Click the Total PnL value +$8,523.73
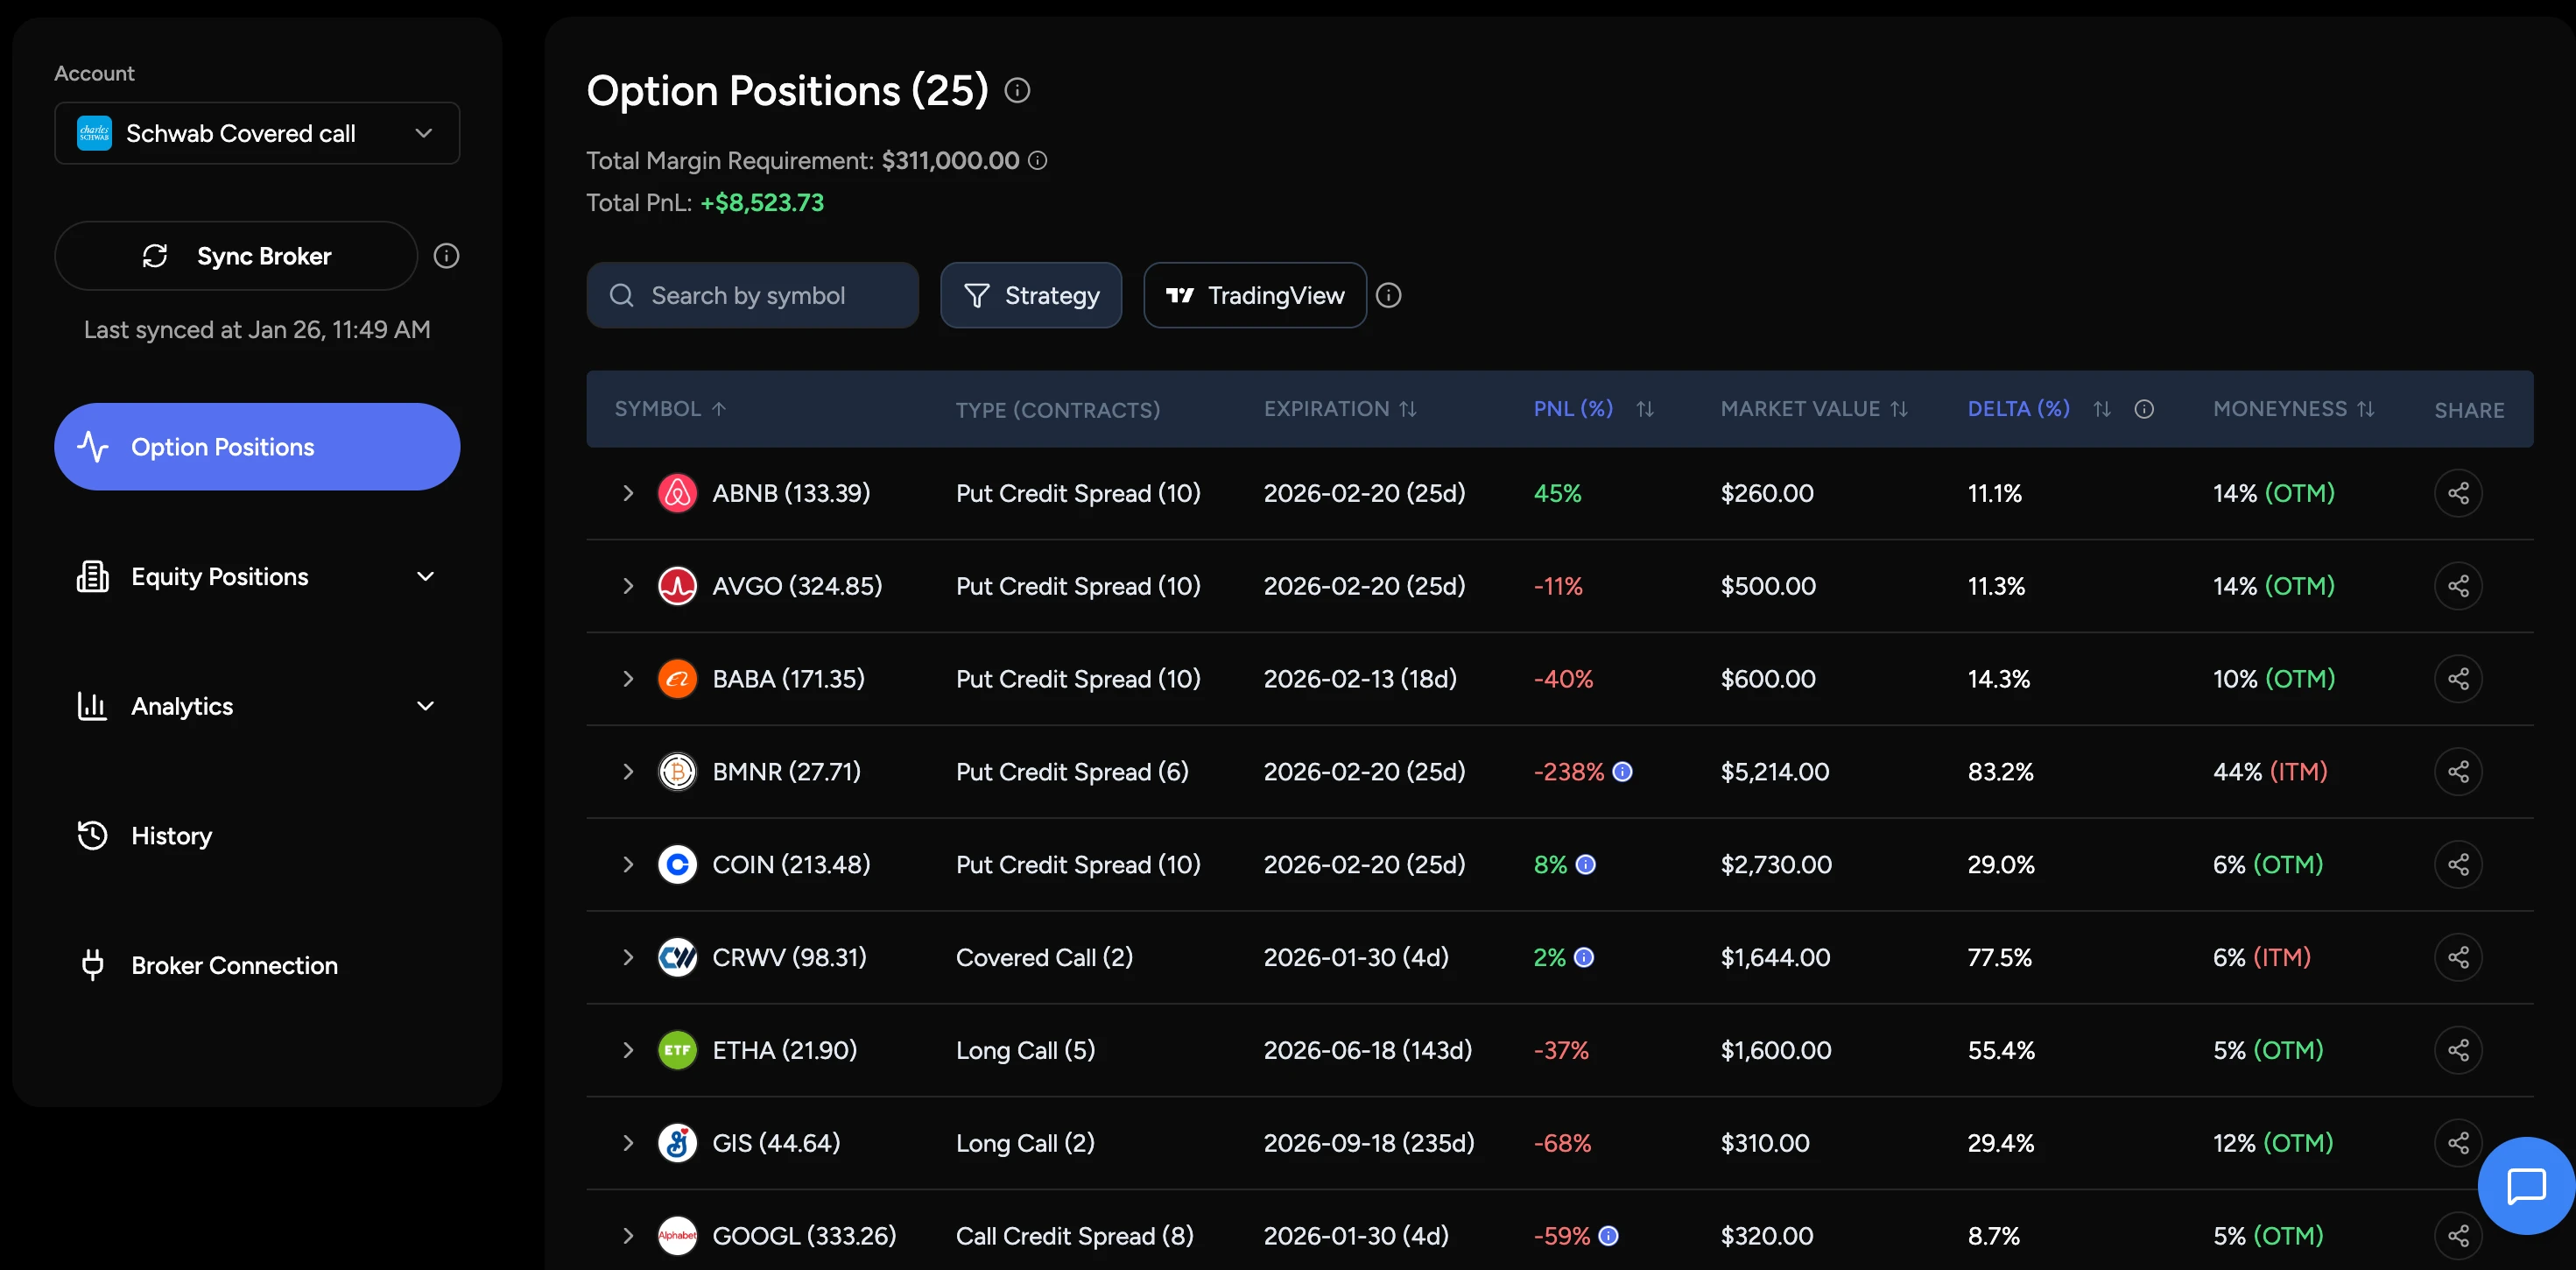 tap(762, 202)
